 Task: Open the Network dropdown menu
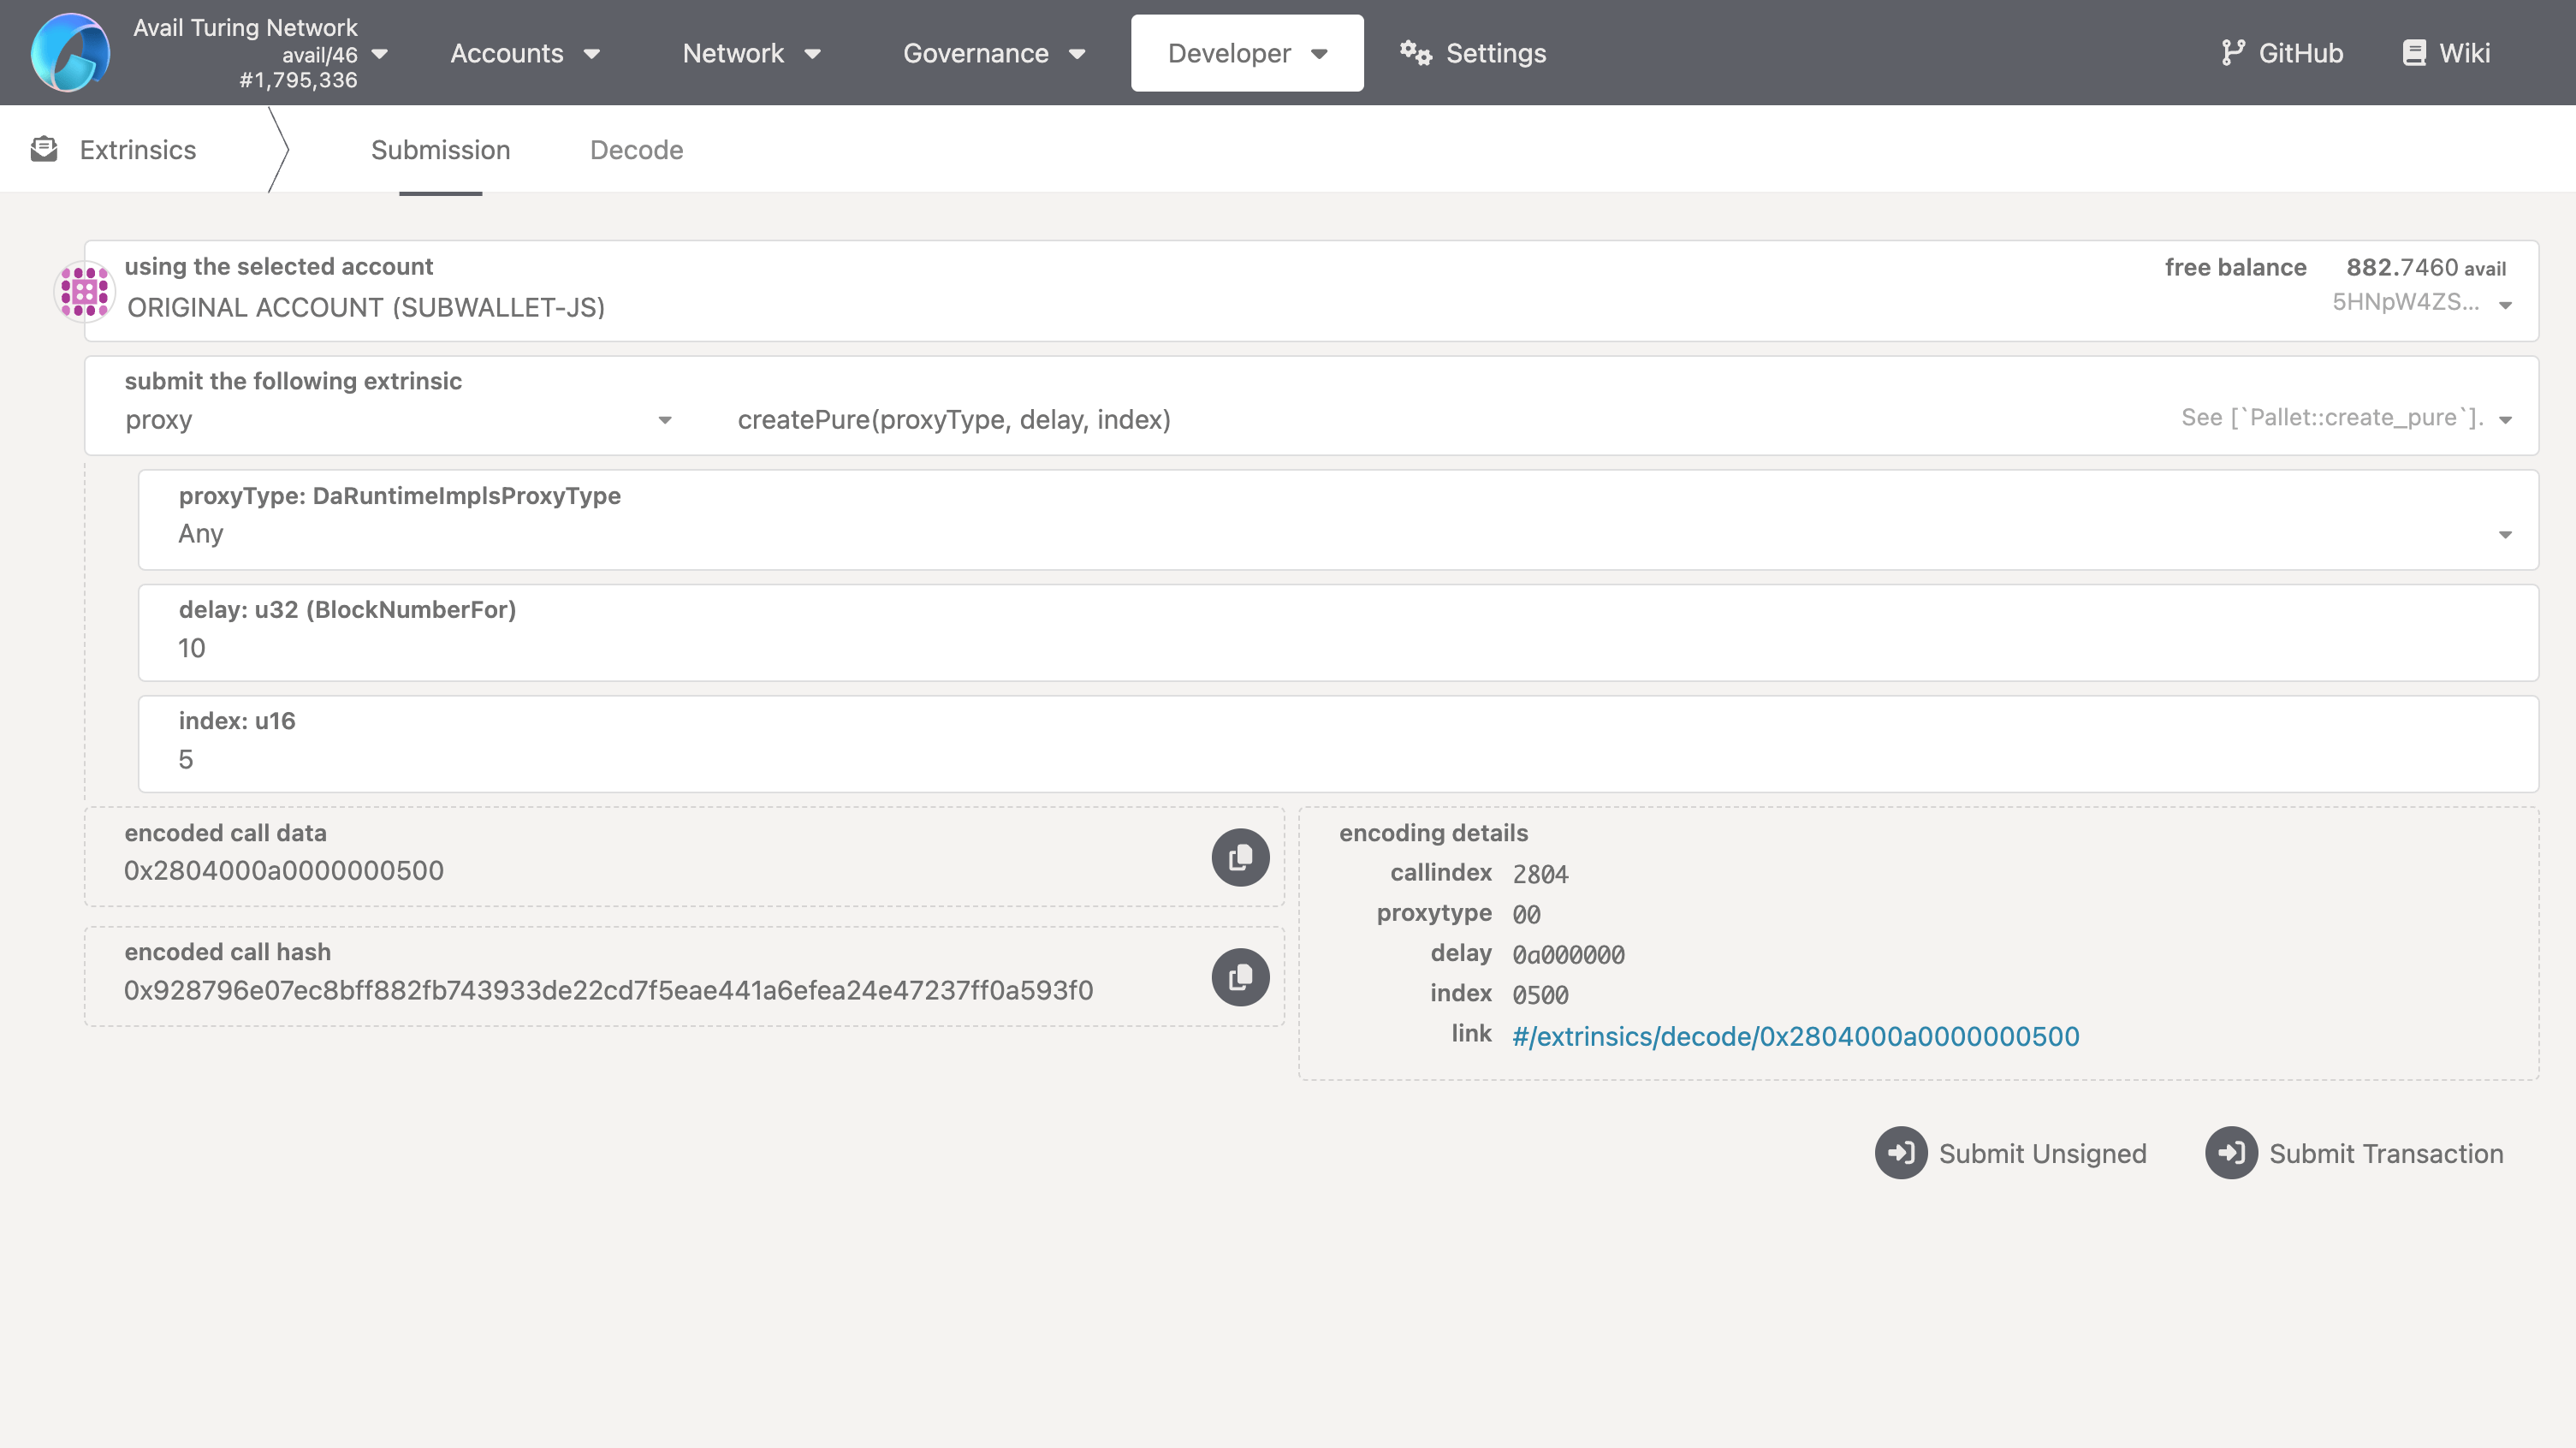click(751, 53)
